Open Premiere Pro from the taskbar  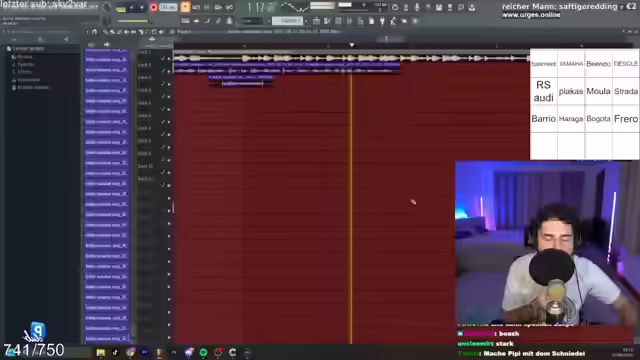[x=144, y=352]
